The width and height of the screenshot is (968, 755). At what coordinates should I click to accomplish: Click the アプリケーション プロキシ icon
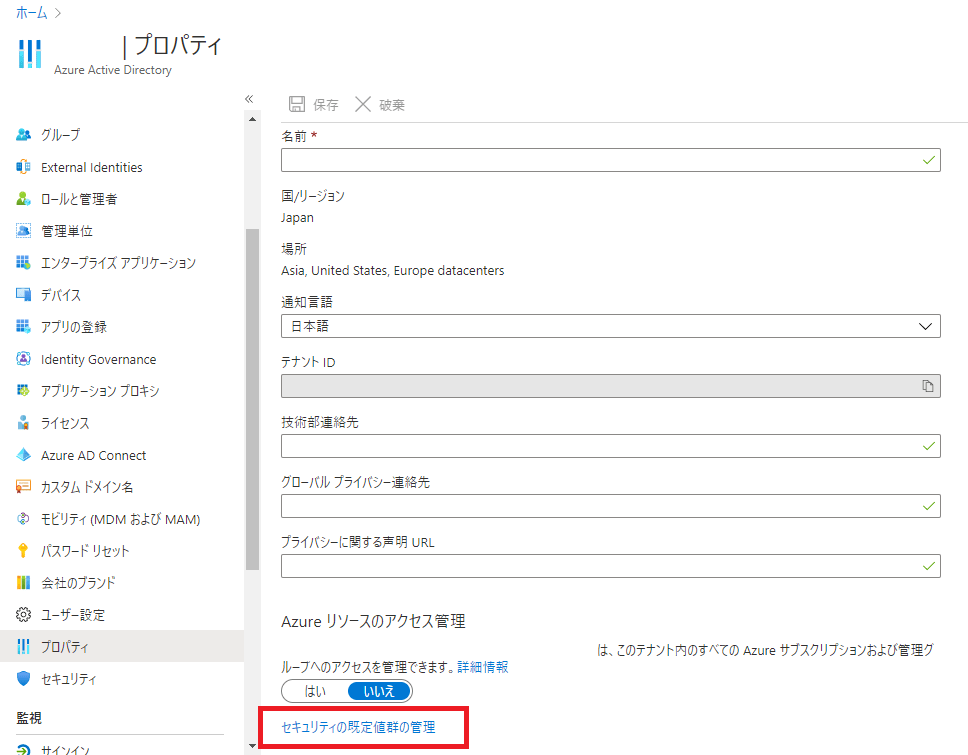[23, 390]
